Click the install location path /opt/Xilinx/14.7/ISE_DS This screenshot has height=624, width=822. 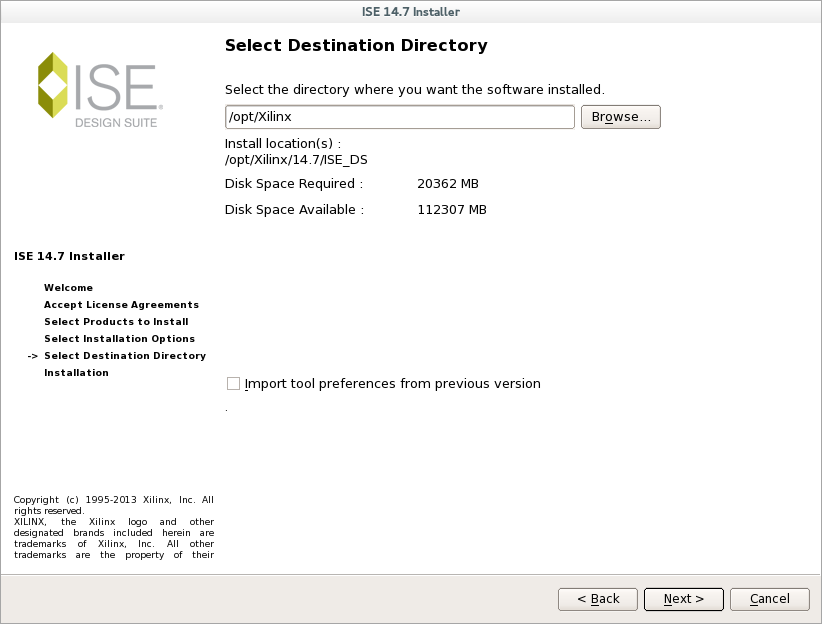coord(296,160)
